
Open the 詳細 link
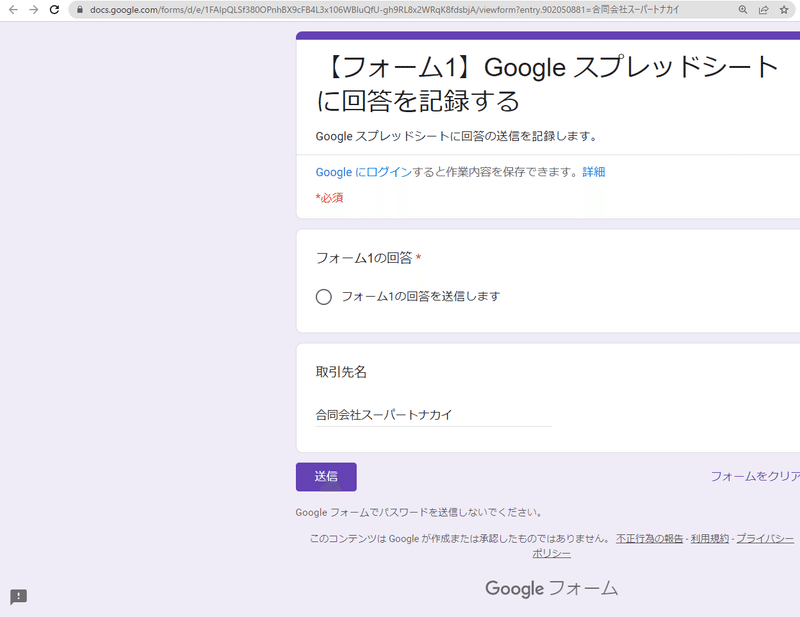click(x=593, y=172)
